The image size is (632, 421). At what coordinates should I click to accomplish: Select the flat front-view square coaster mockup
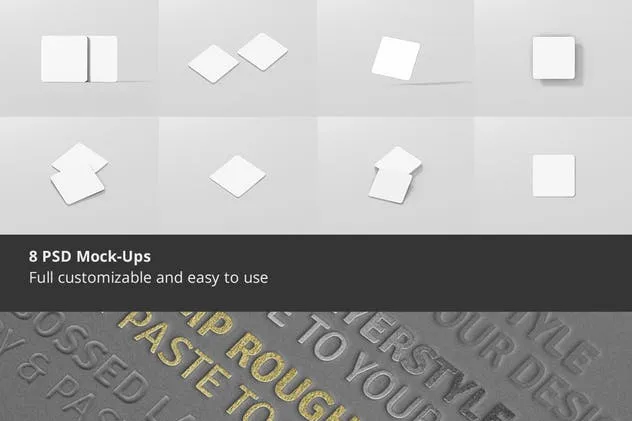[553, 176]
